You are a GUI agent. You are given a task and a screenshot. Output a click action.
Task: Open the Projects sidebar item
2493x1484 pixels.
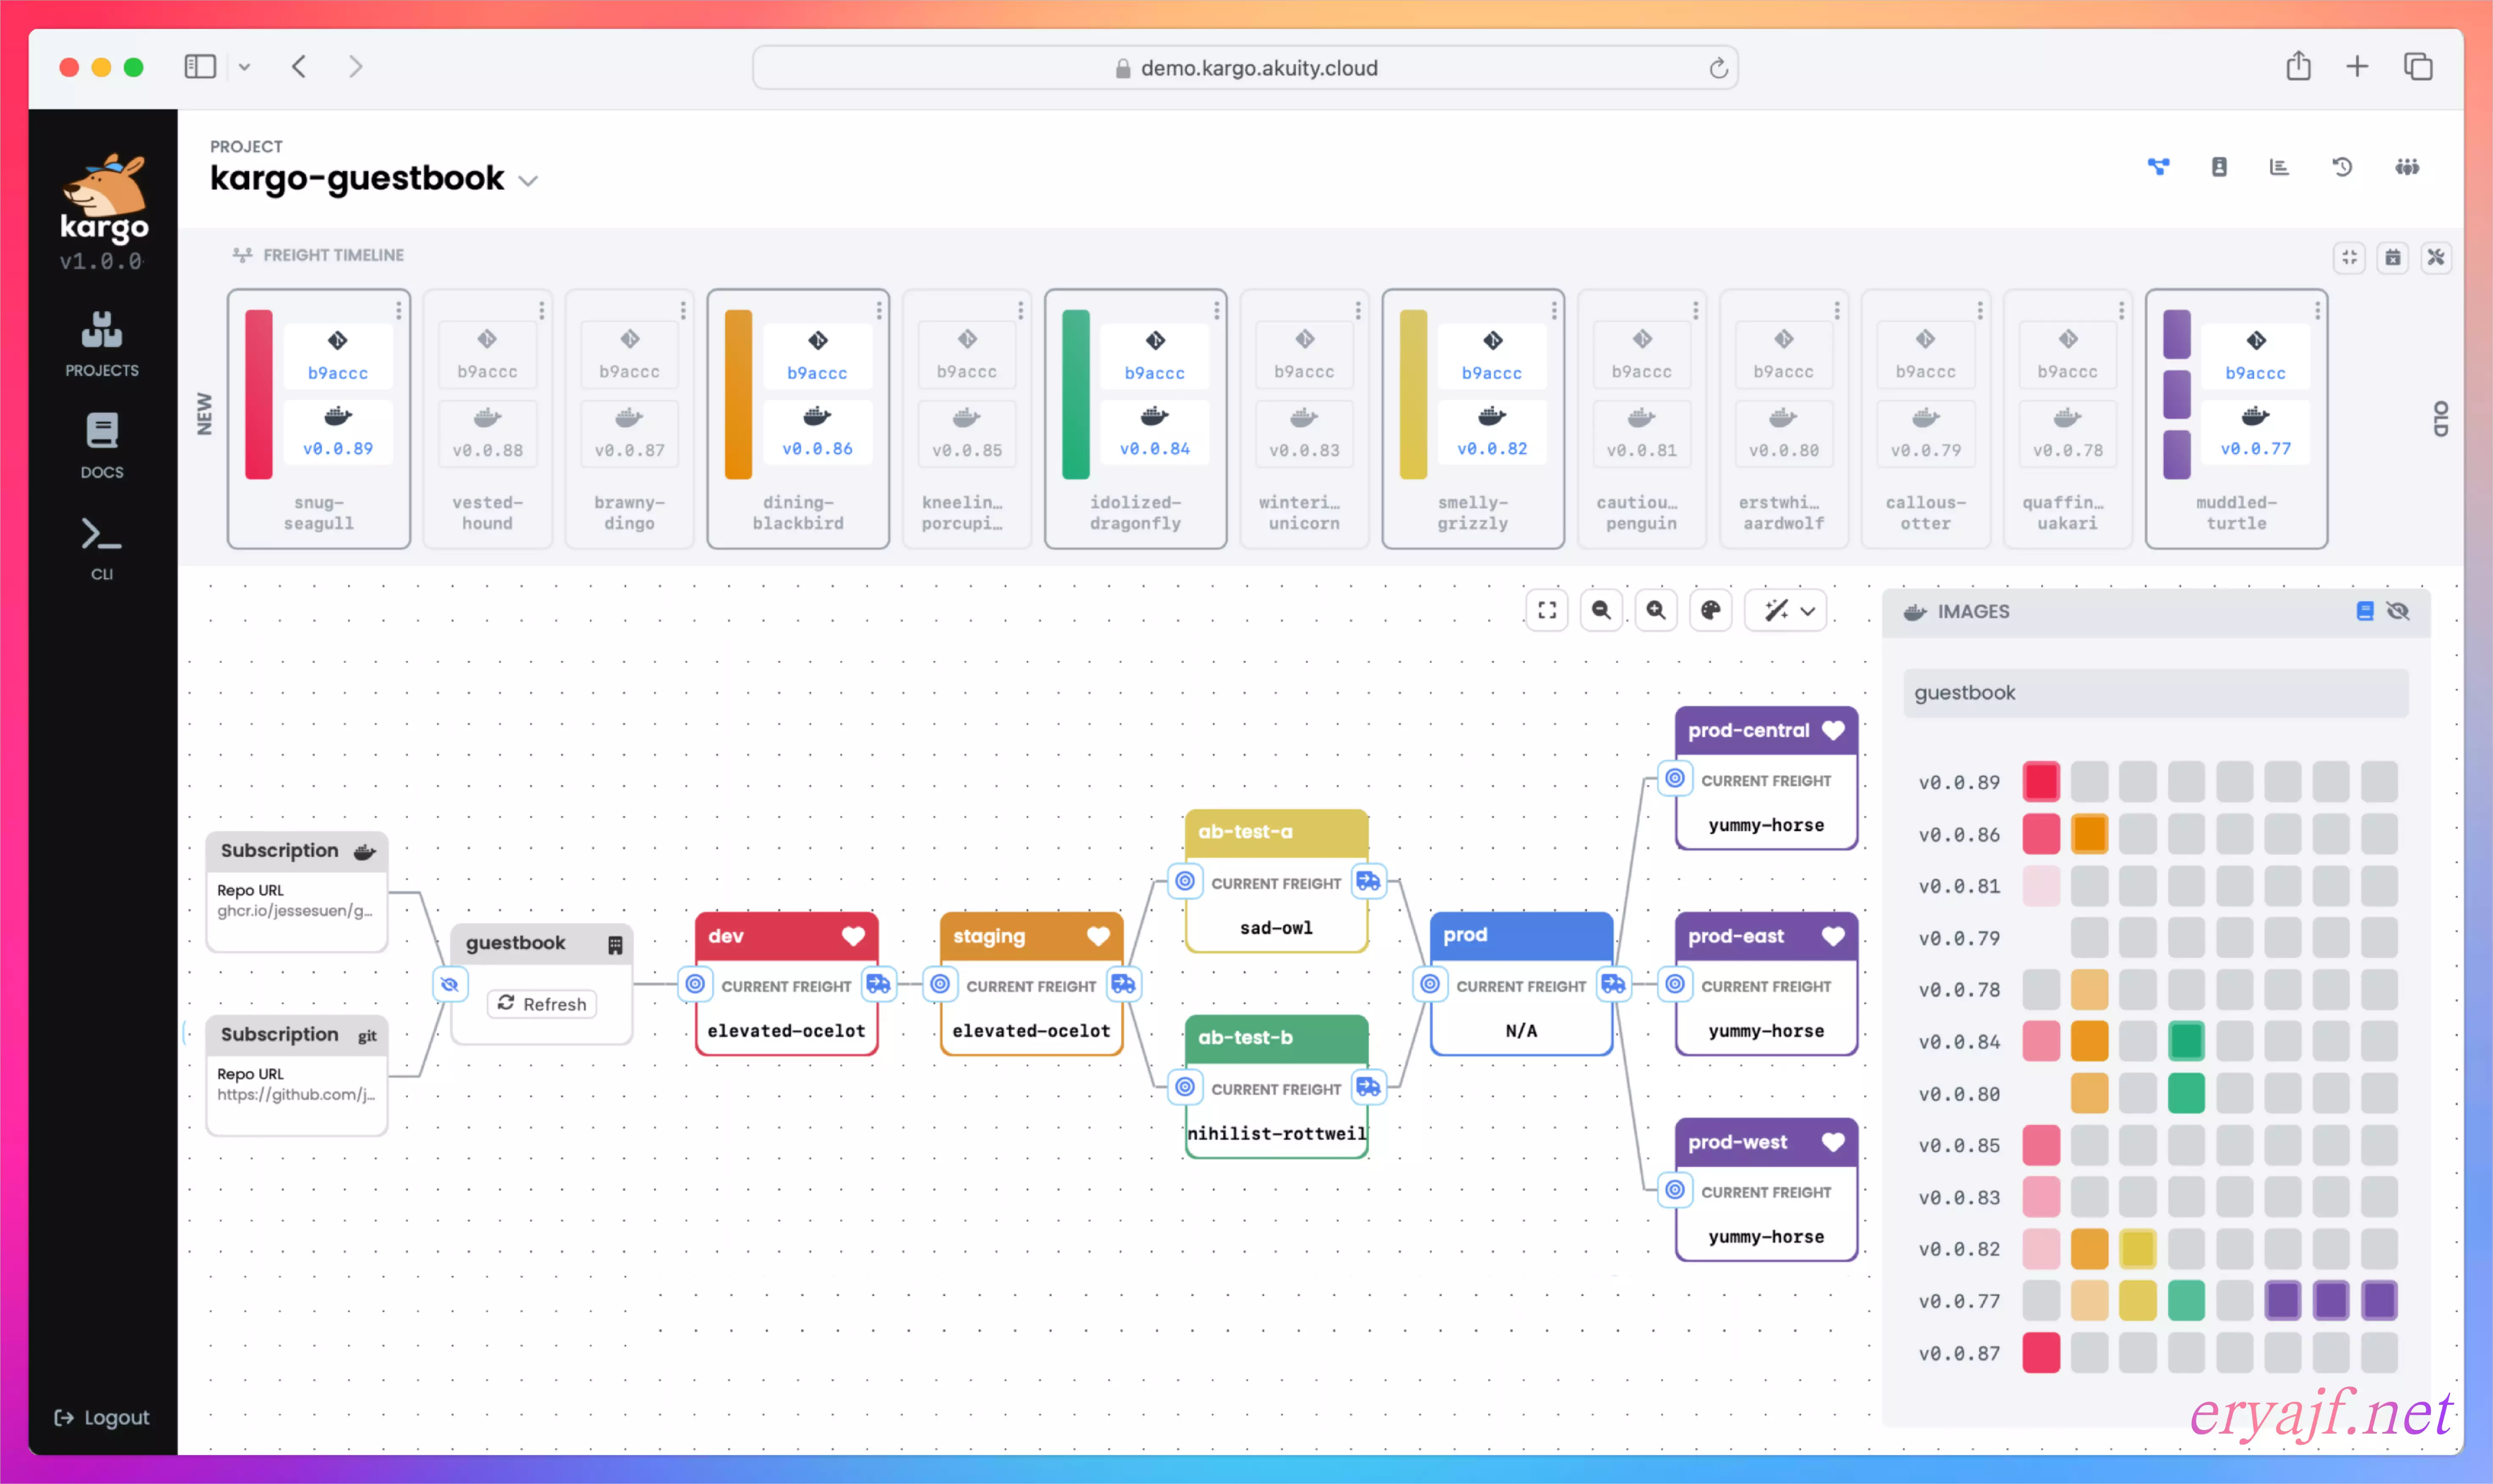pos(102,343)
